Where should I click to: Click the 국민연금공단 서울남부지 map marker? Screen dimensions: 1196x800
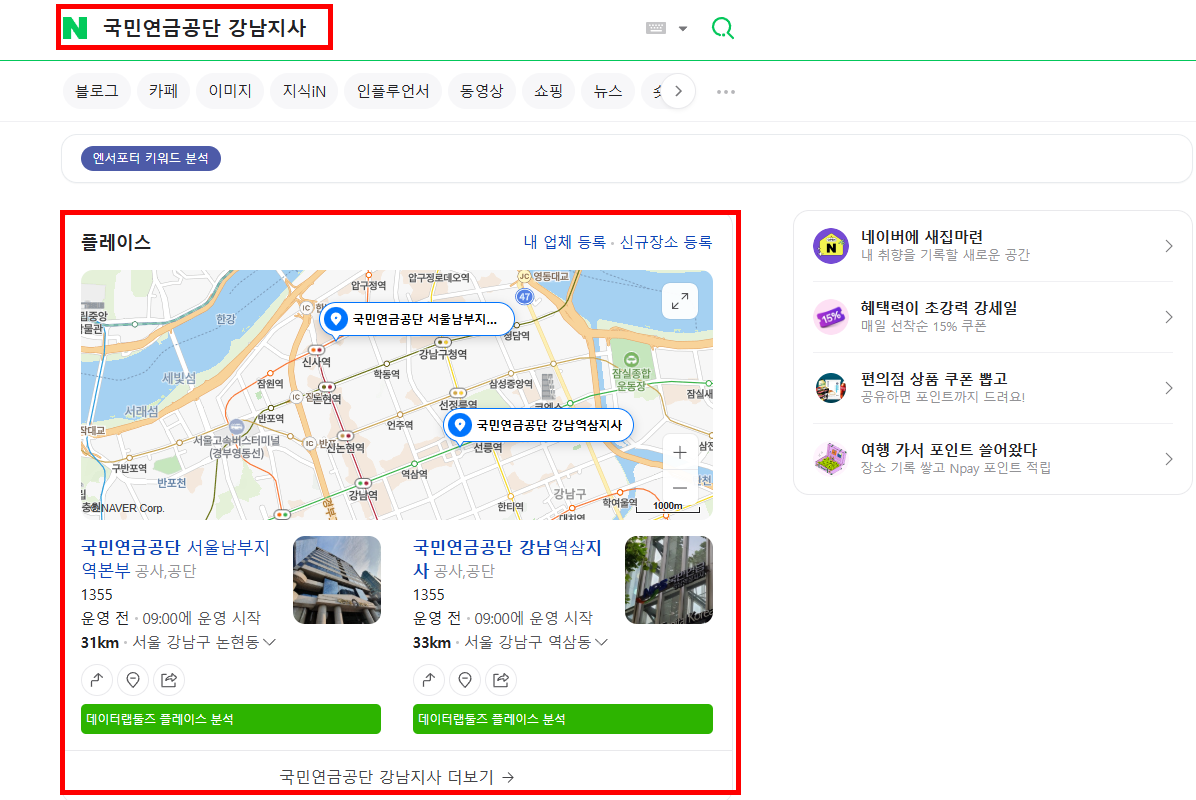(x=417, y=320)
